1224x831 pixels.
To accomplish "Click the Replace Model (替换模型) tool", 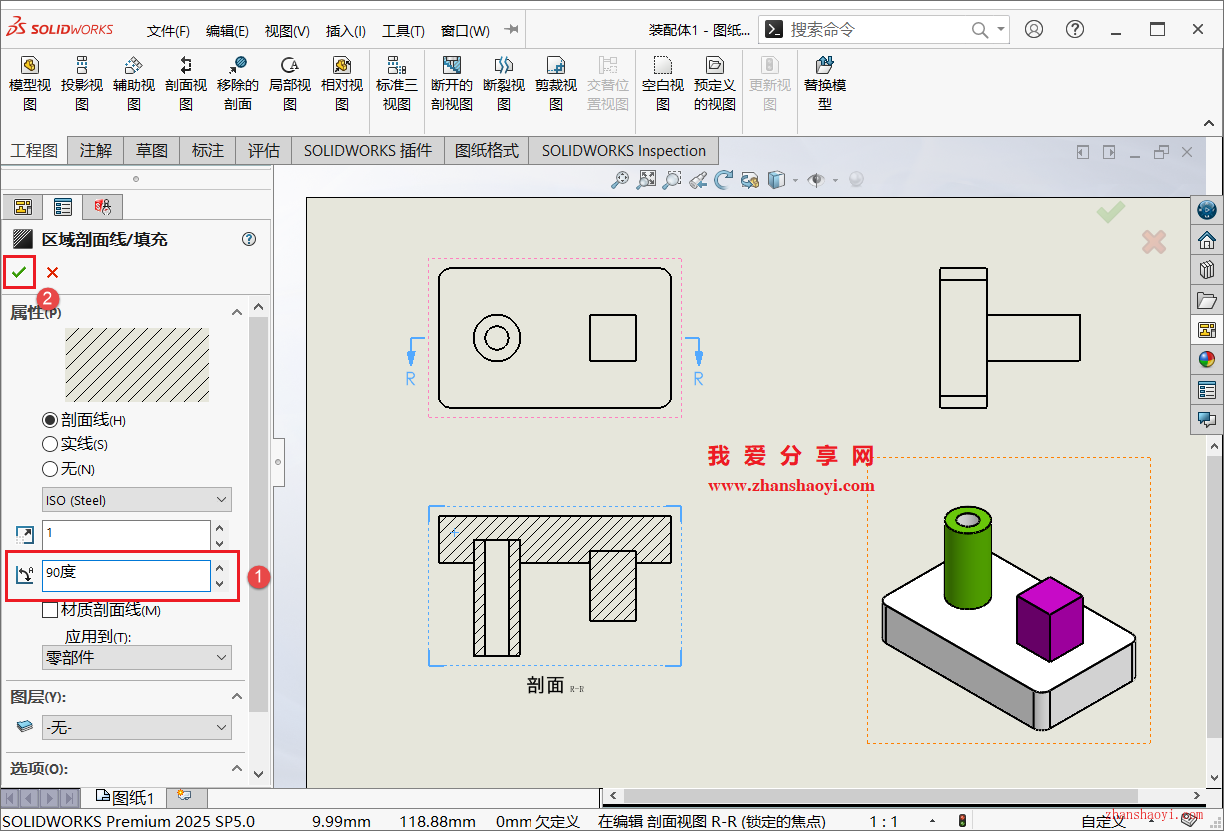I will [x=825, y=83].
